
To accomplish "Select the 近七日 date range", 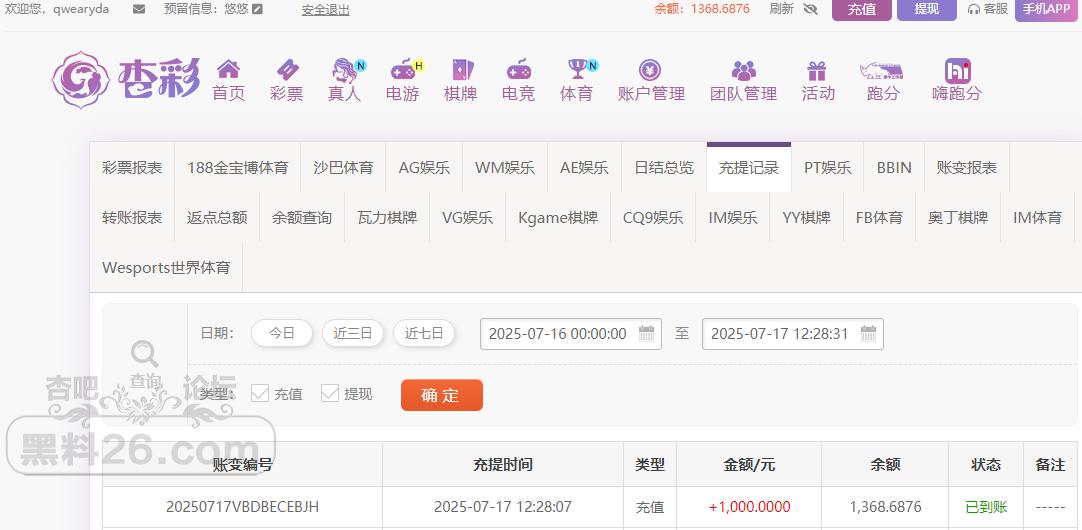I will pyautogui.click(x=424, y=333).
